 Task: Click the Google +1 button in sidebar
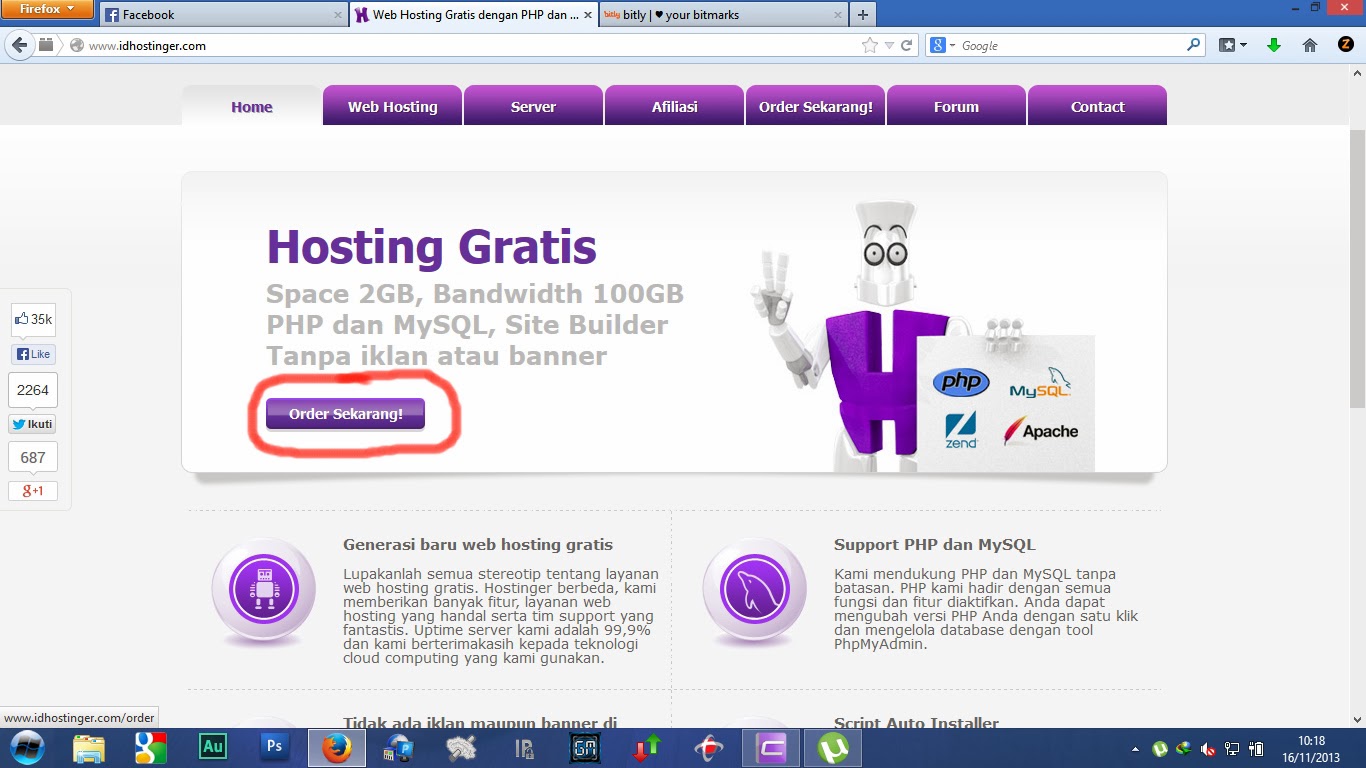click(33, 491)
